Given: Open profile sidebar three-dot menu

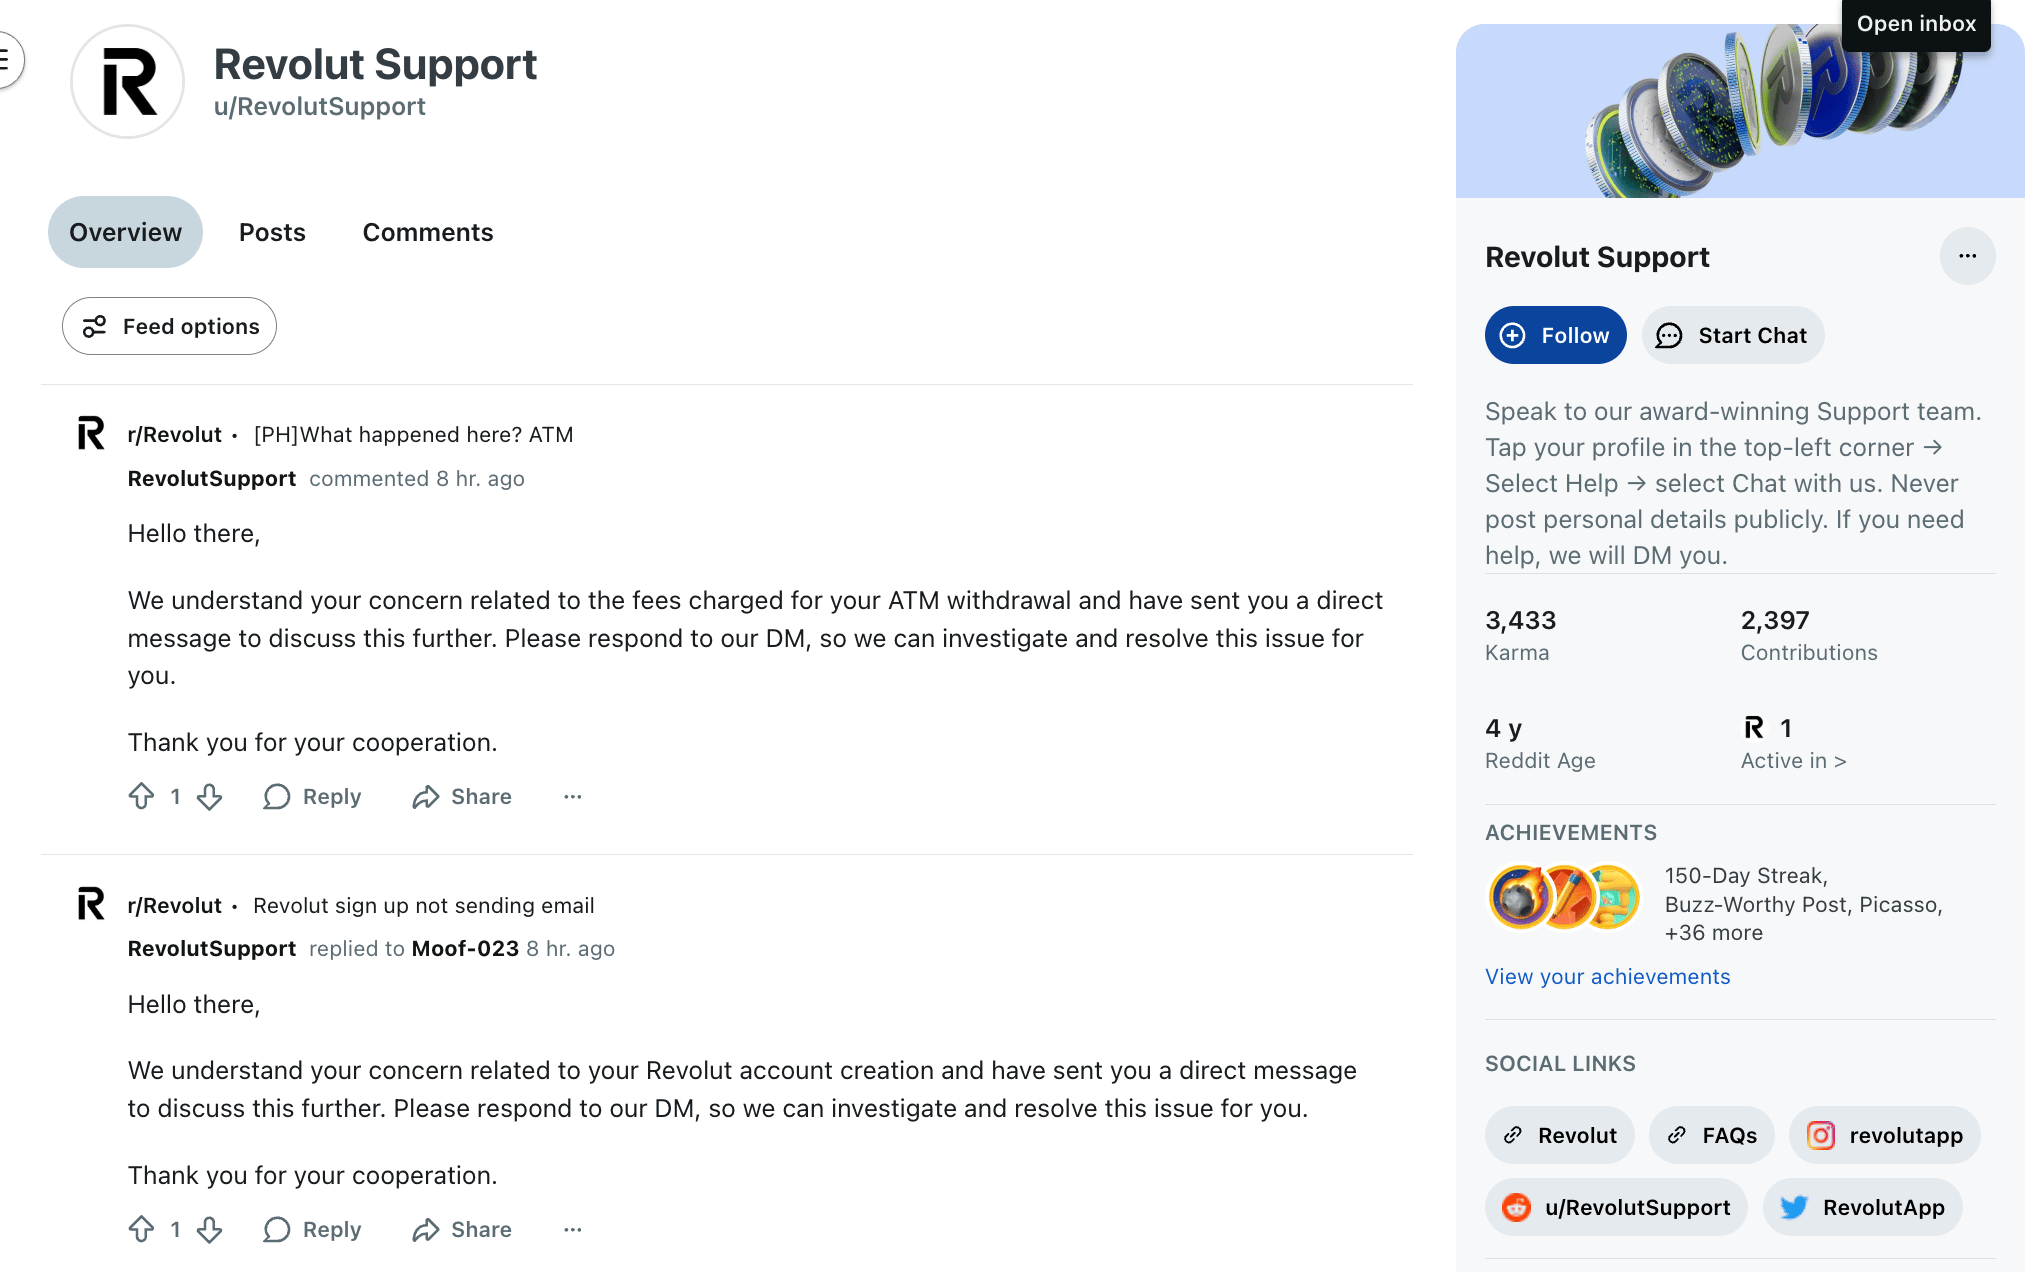Looking at the screenshot, I should pyautogui.click(x=1967, y=256).
